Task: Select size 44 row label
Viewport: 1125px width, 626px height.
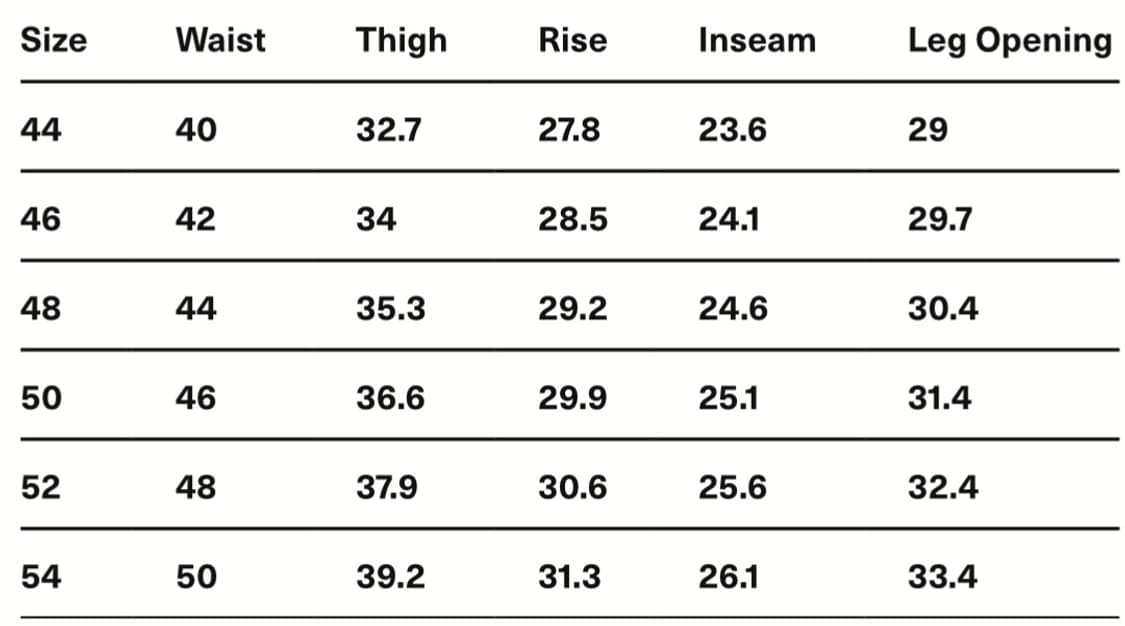Action: click(x=41, y=130)
